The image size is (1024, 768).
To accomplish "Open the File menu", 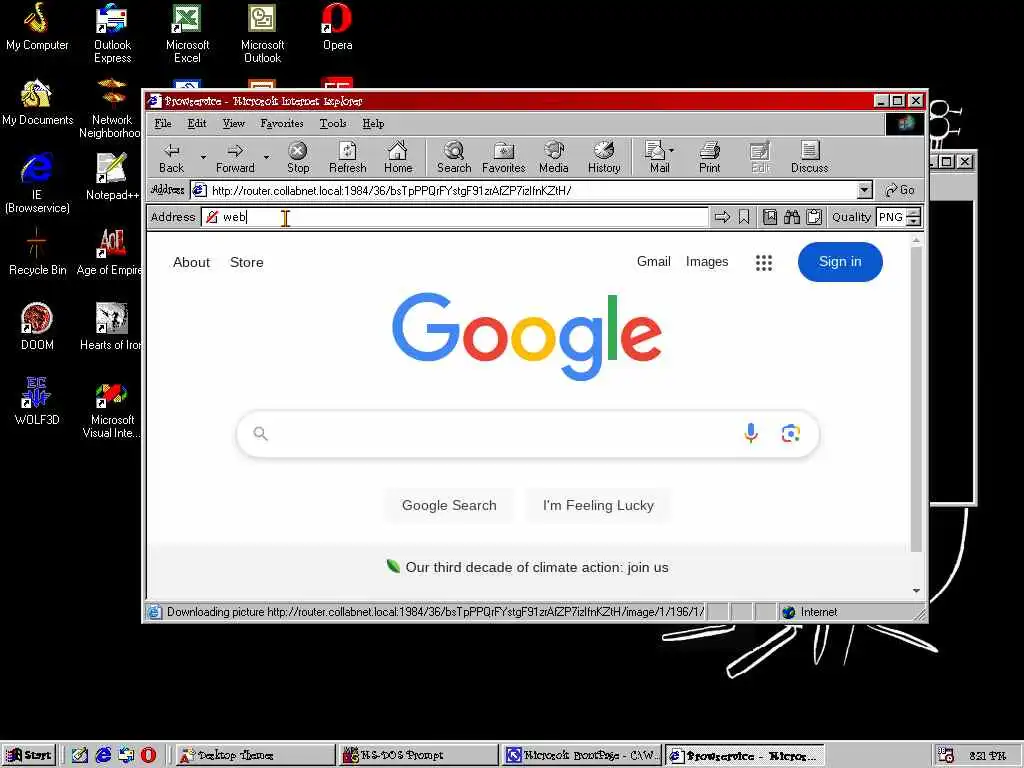I will click(163, 123).
